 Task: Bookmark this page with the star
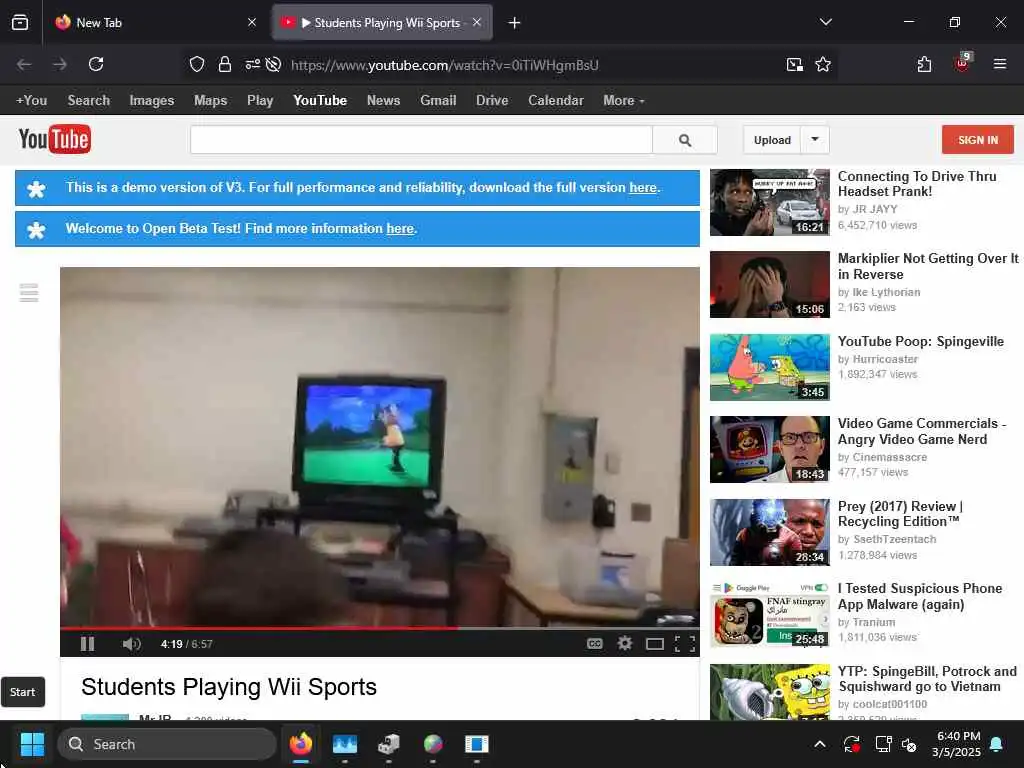pyautogui.click(x=823, y=64)
